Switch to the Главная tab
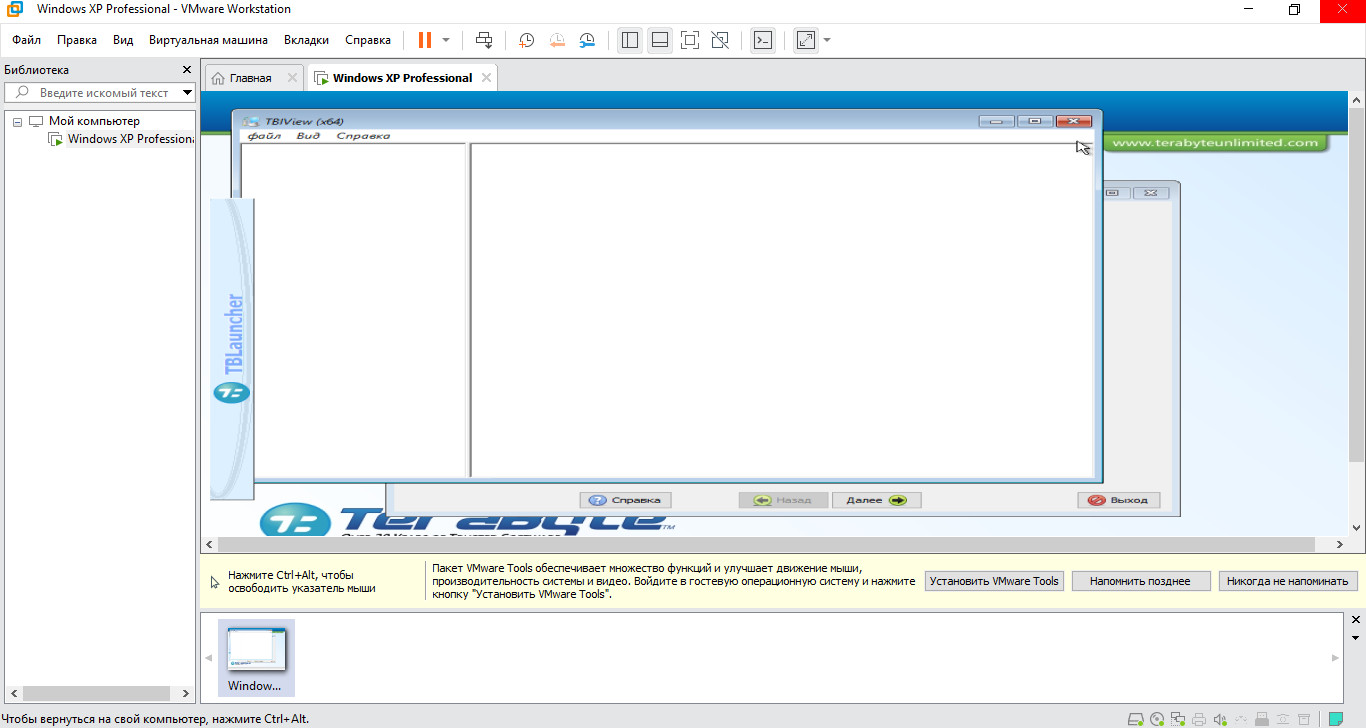The height and width of the screenshot is (728, 1366). point(250,78)
